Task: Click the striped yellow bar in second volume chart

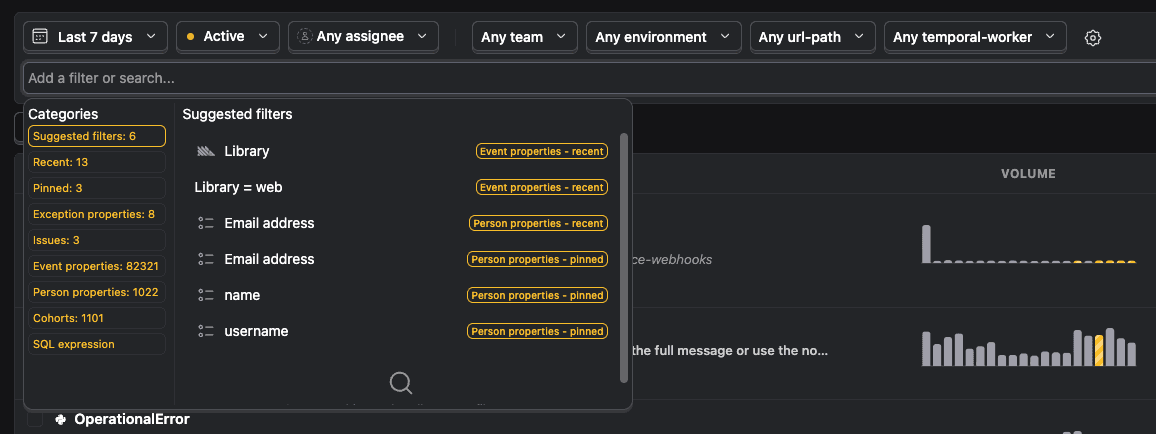Action: click(x=1099, y=351)
